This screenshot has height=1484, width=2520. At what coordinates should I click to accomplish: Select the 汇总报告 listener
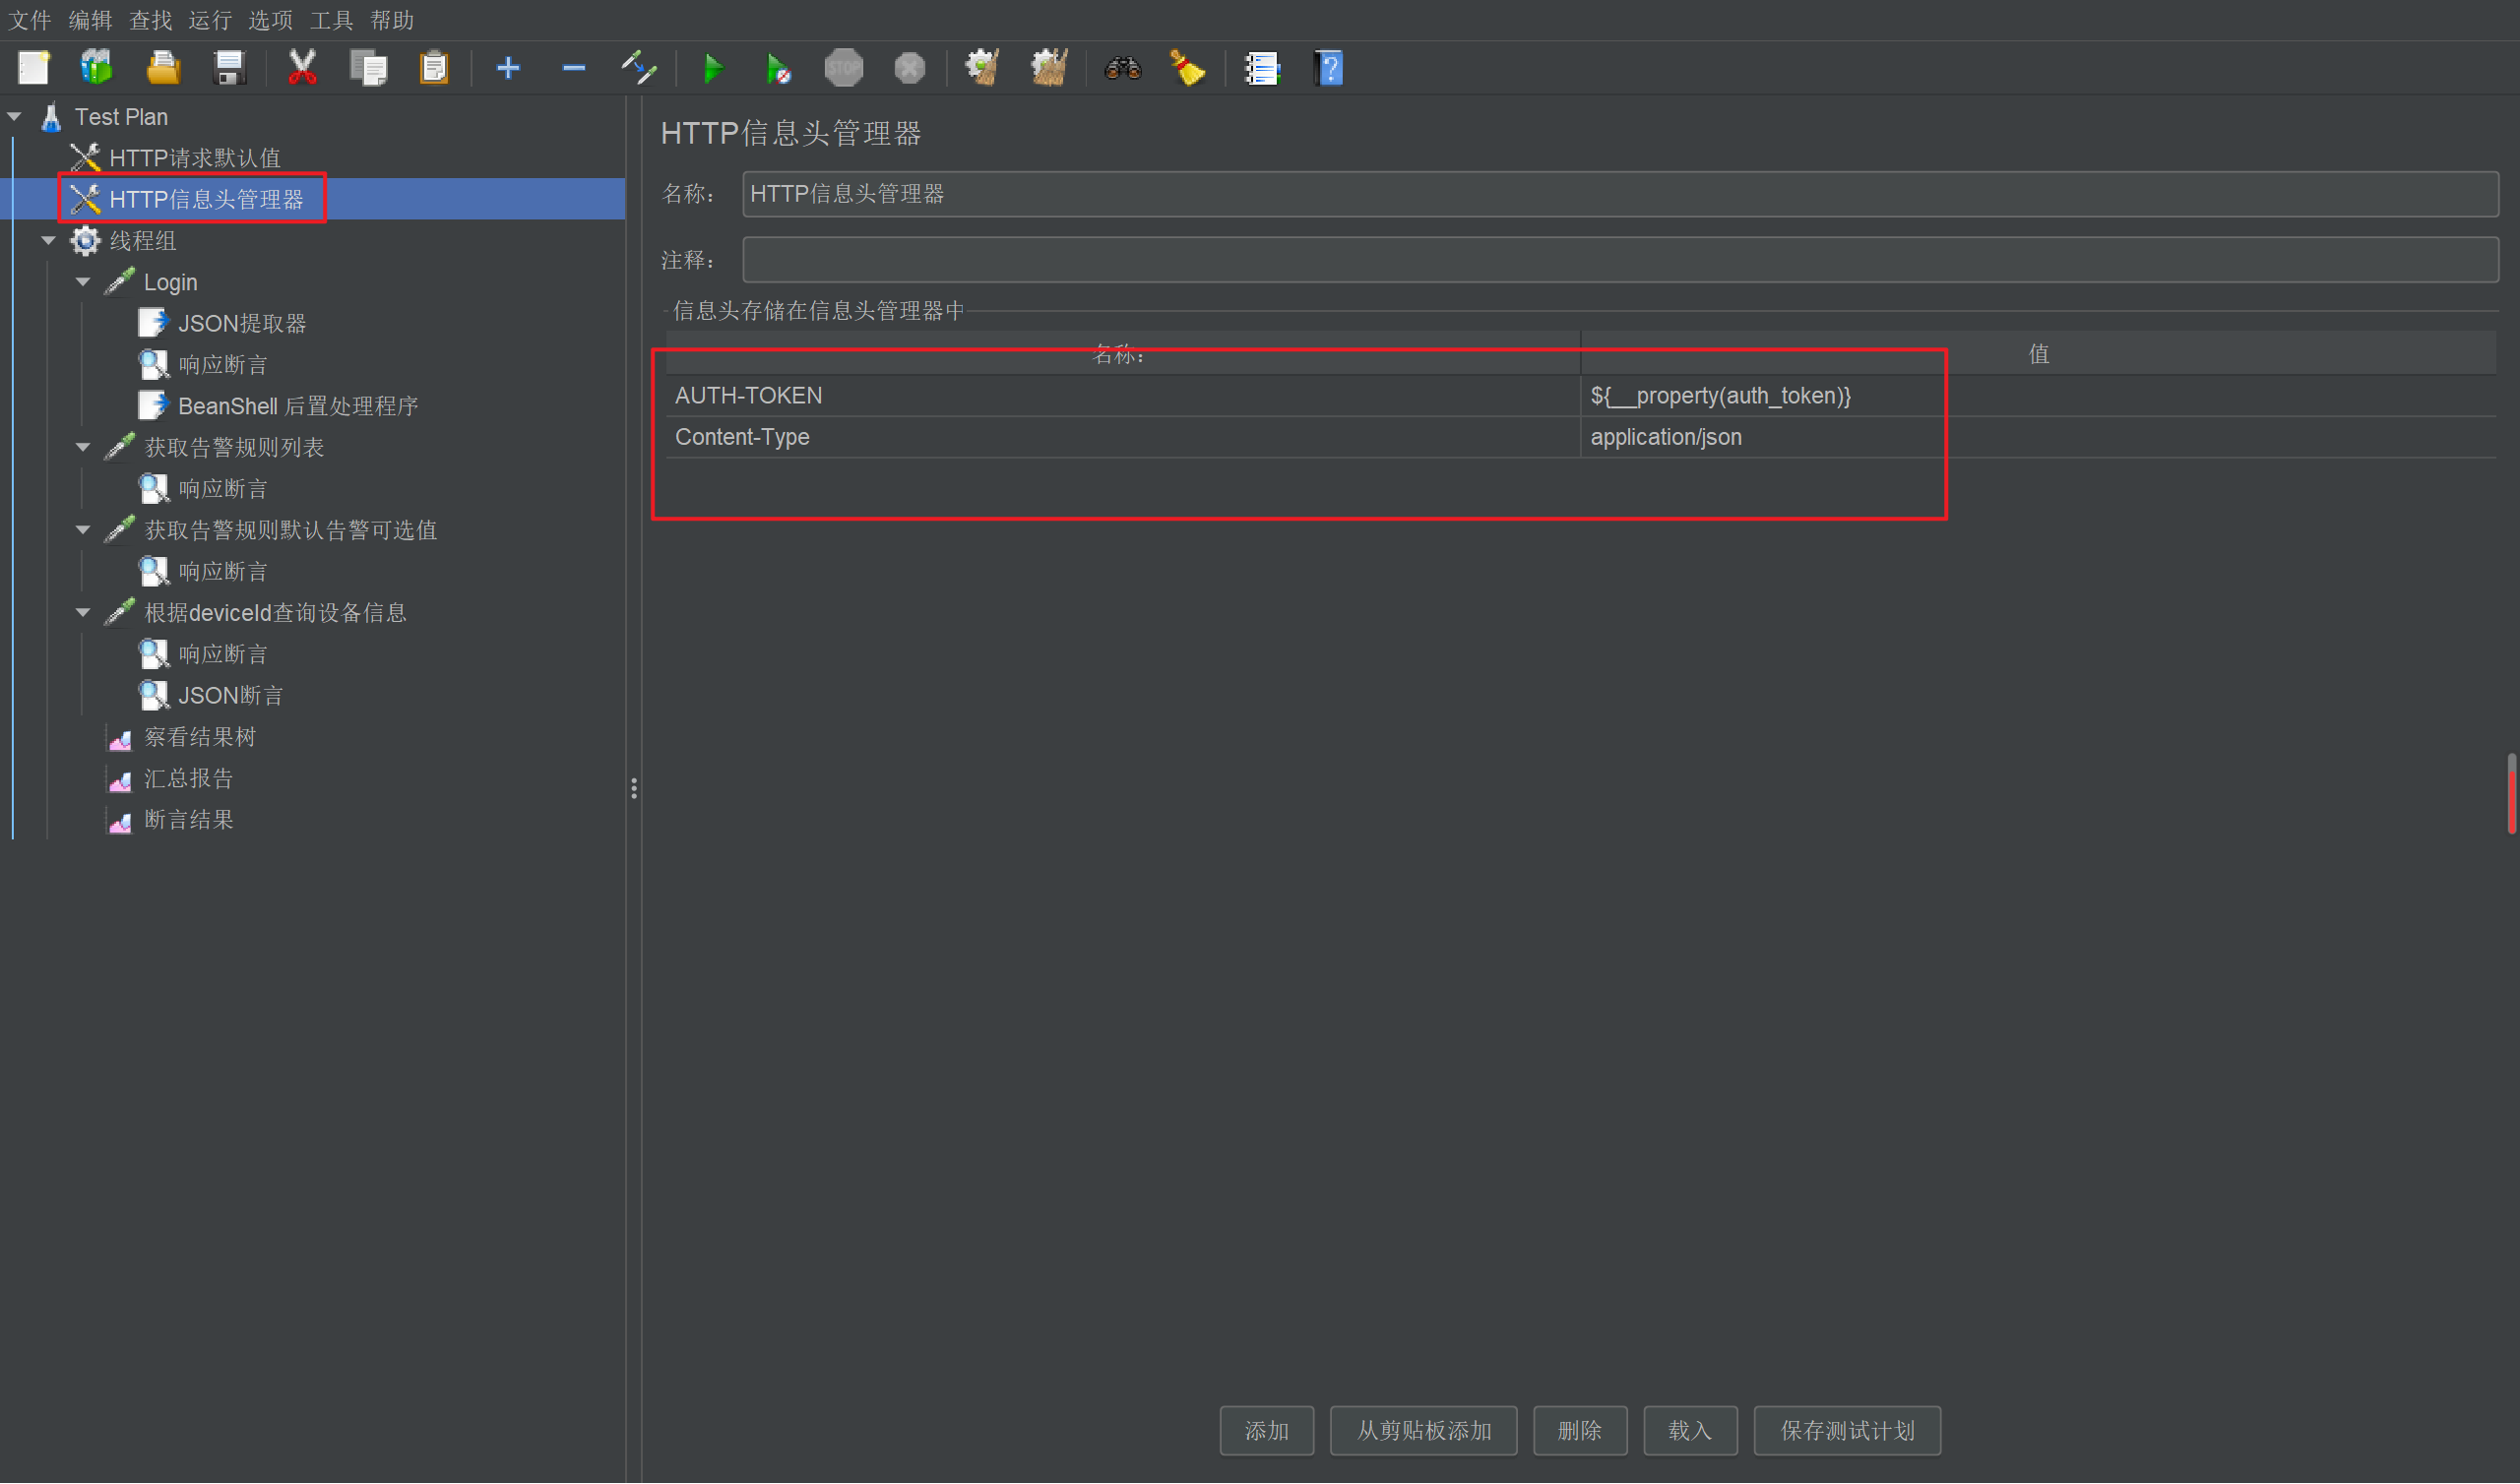pos(188,778)
